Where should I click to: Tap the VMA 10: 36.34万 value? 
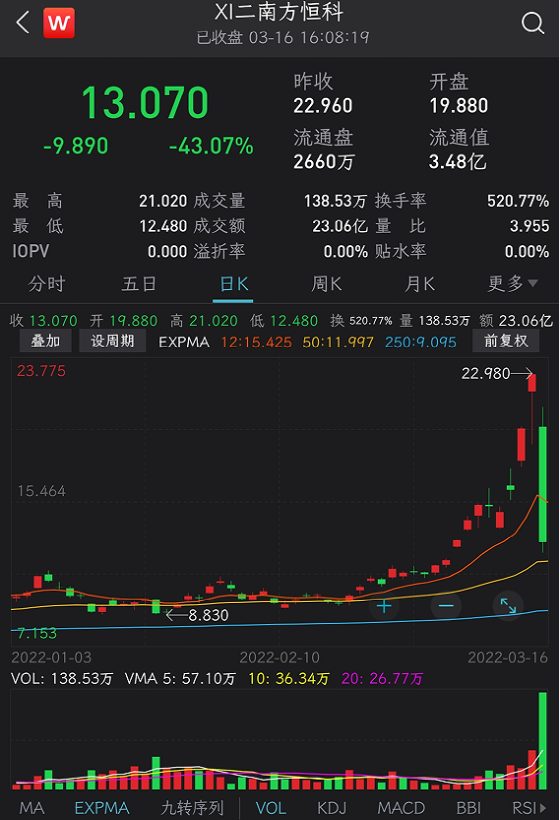(x=289, y=679)
